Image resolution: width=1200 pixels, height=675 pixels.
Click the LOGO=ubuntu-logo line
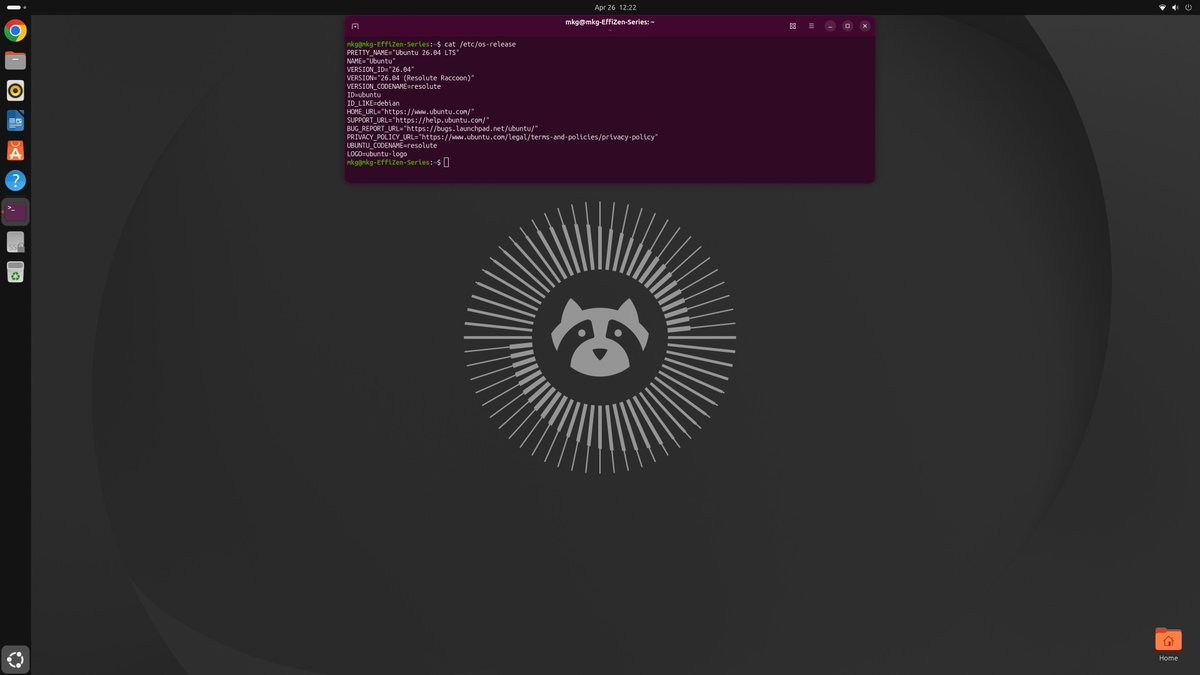(377, 154)
